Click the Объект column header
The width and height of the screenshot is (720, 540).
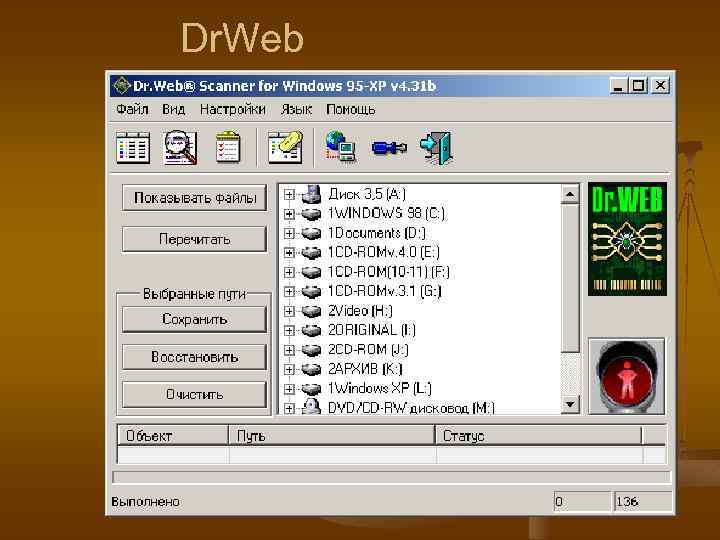pos(173,435)
